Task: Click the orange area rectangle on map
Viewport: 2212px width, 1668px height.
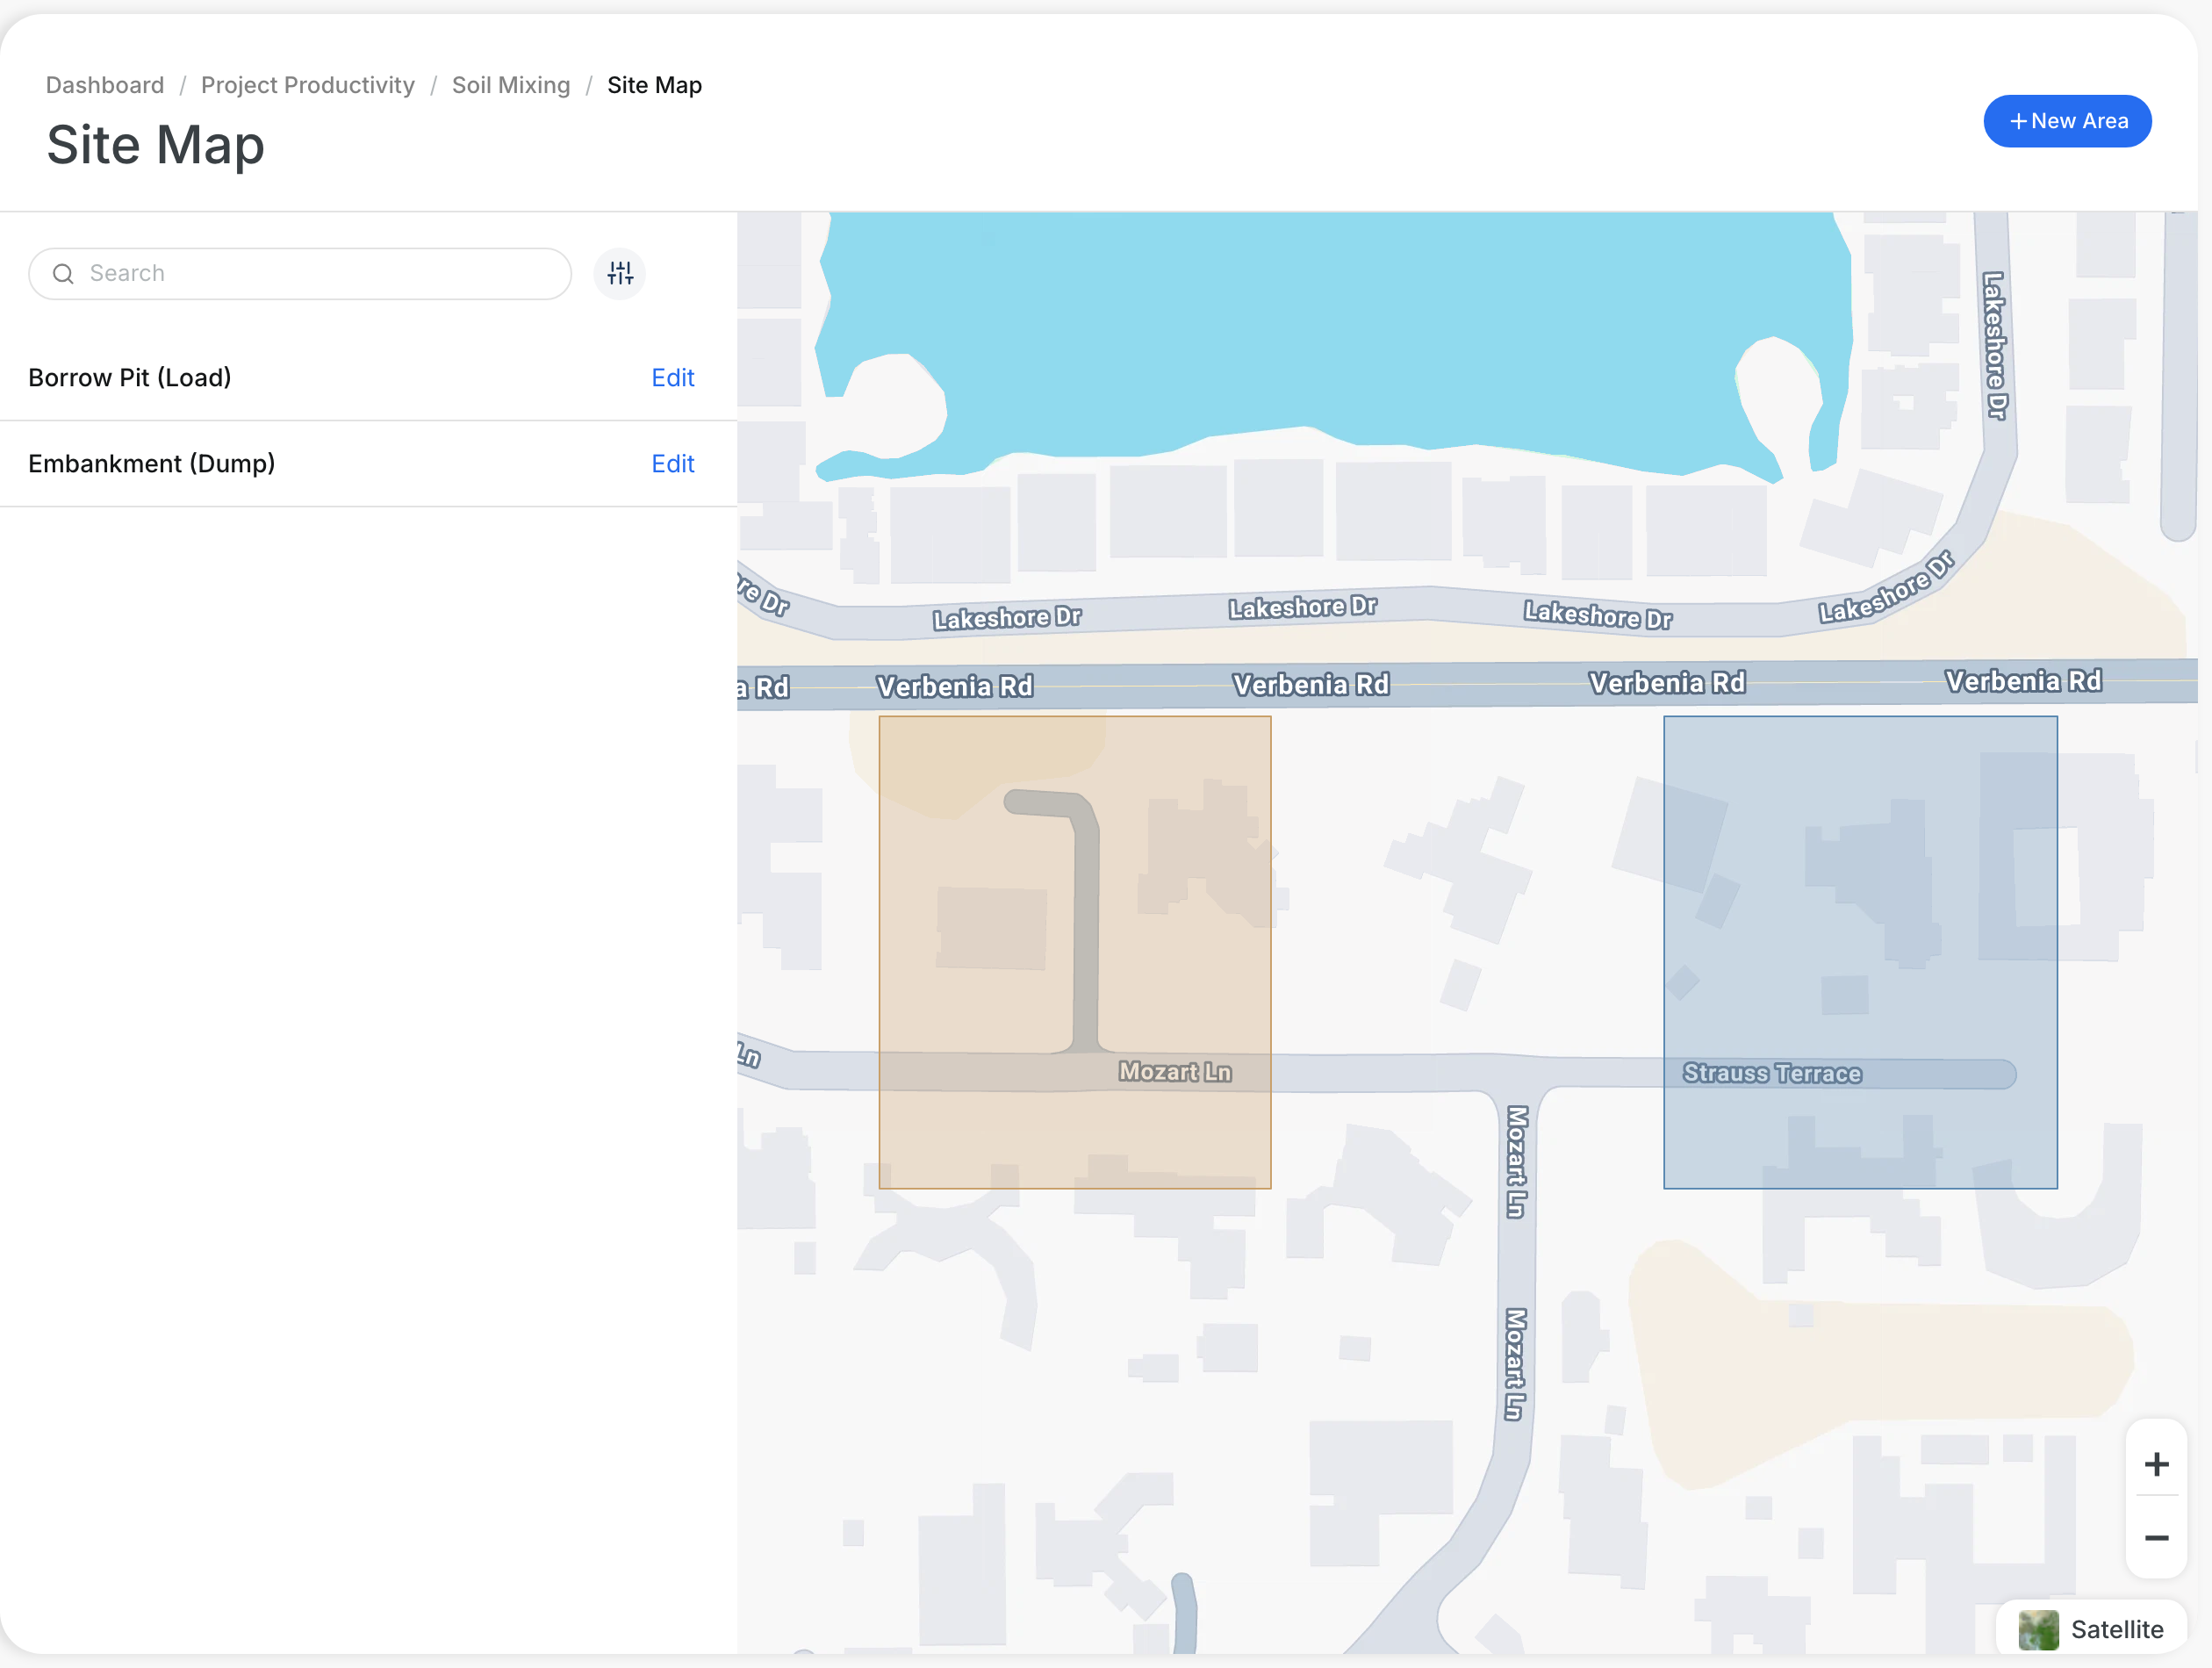Action: pos(1075,952)
